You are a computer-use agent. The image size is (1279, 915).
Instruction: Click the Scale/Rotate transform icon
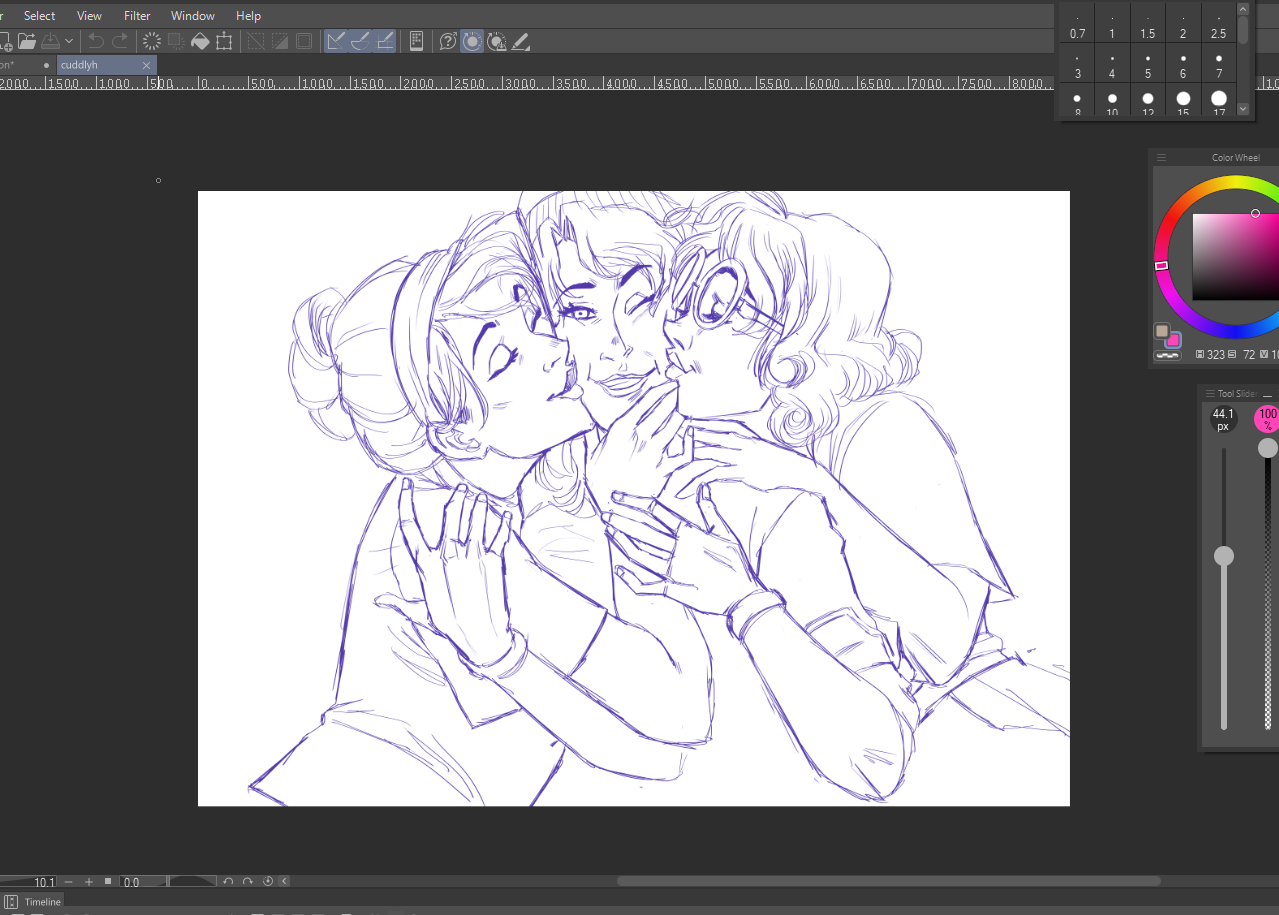225,41
